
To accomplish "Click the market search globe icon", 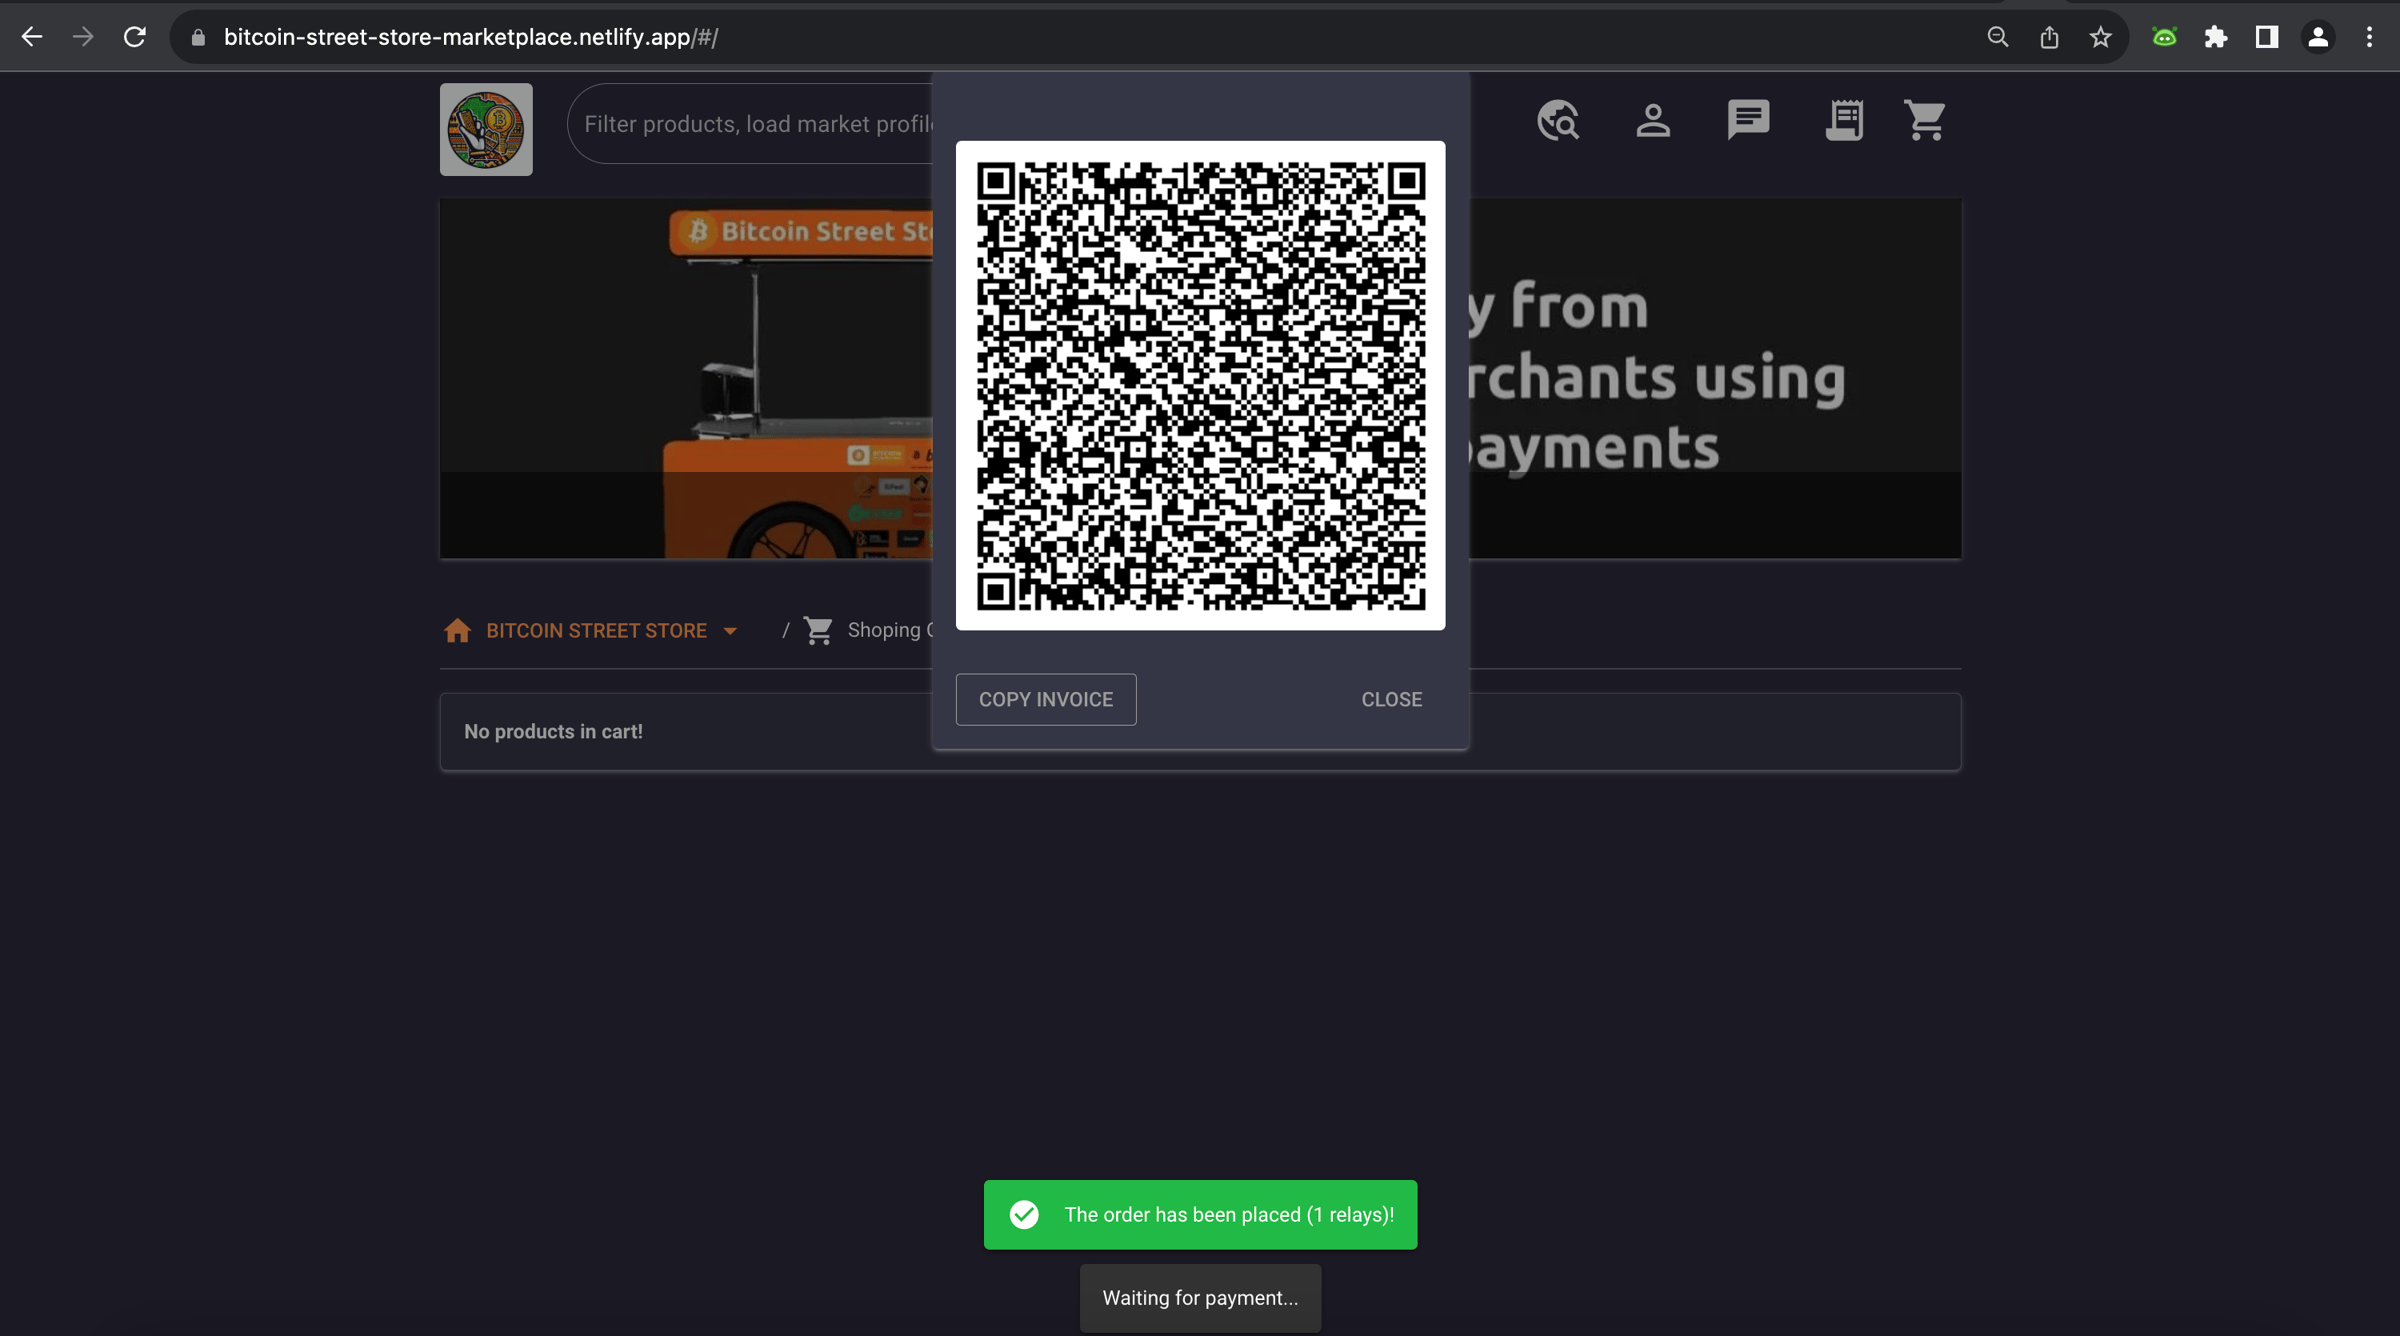I will (1558, 121).
